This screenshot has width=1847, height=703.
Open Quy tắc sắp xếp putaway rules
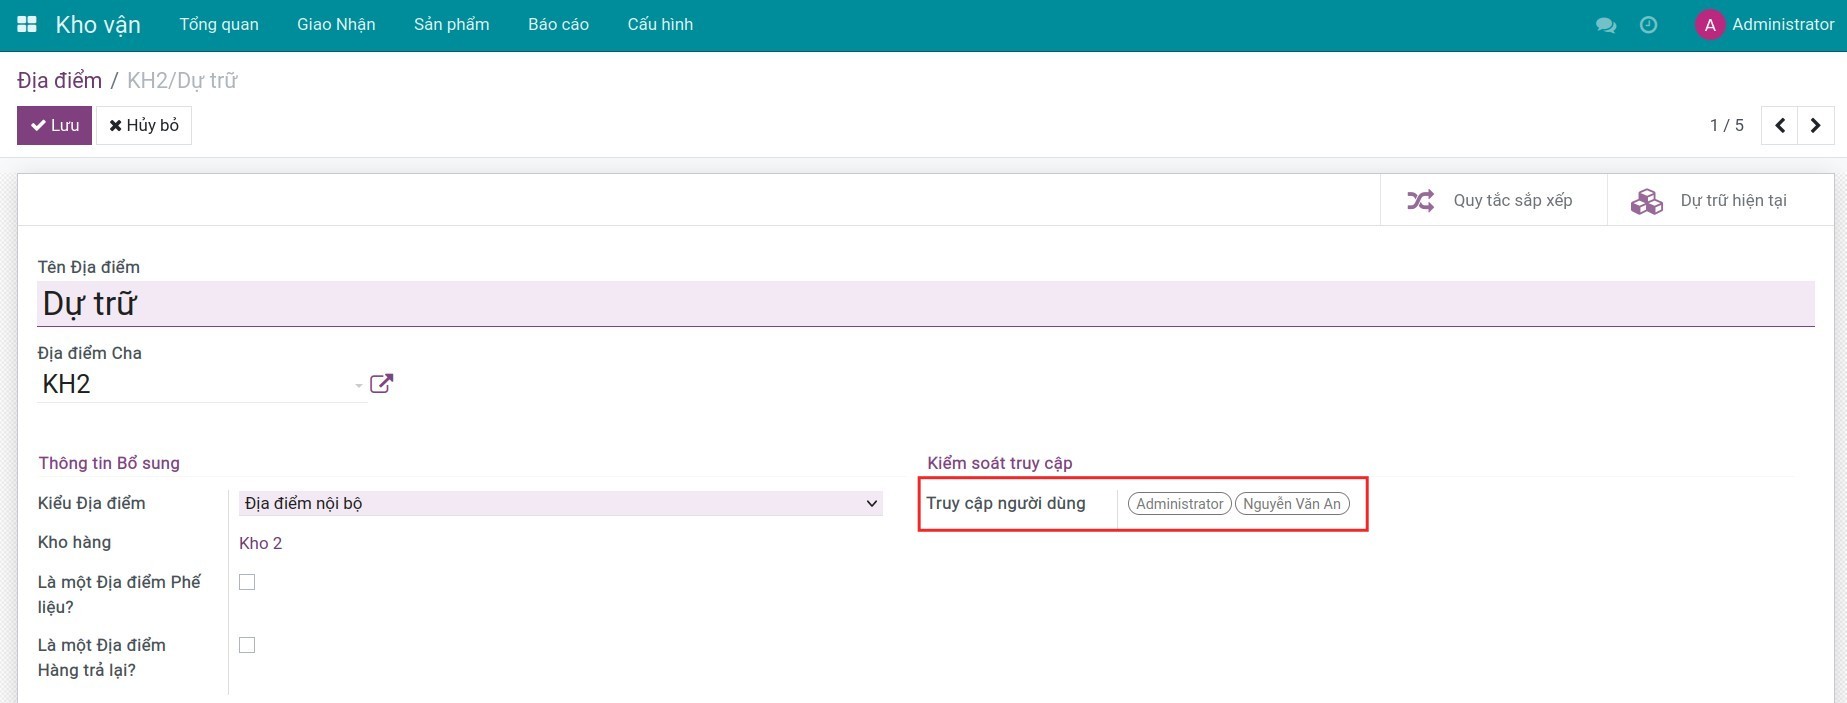tap(1492, 200)
